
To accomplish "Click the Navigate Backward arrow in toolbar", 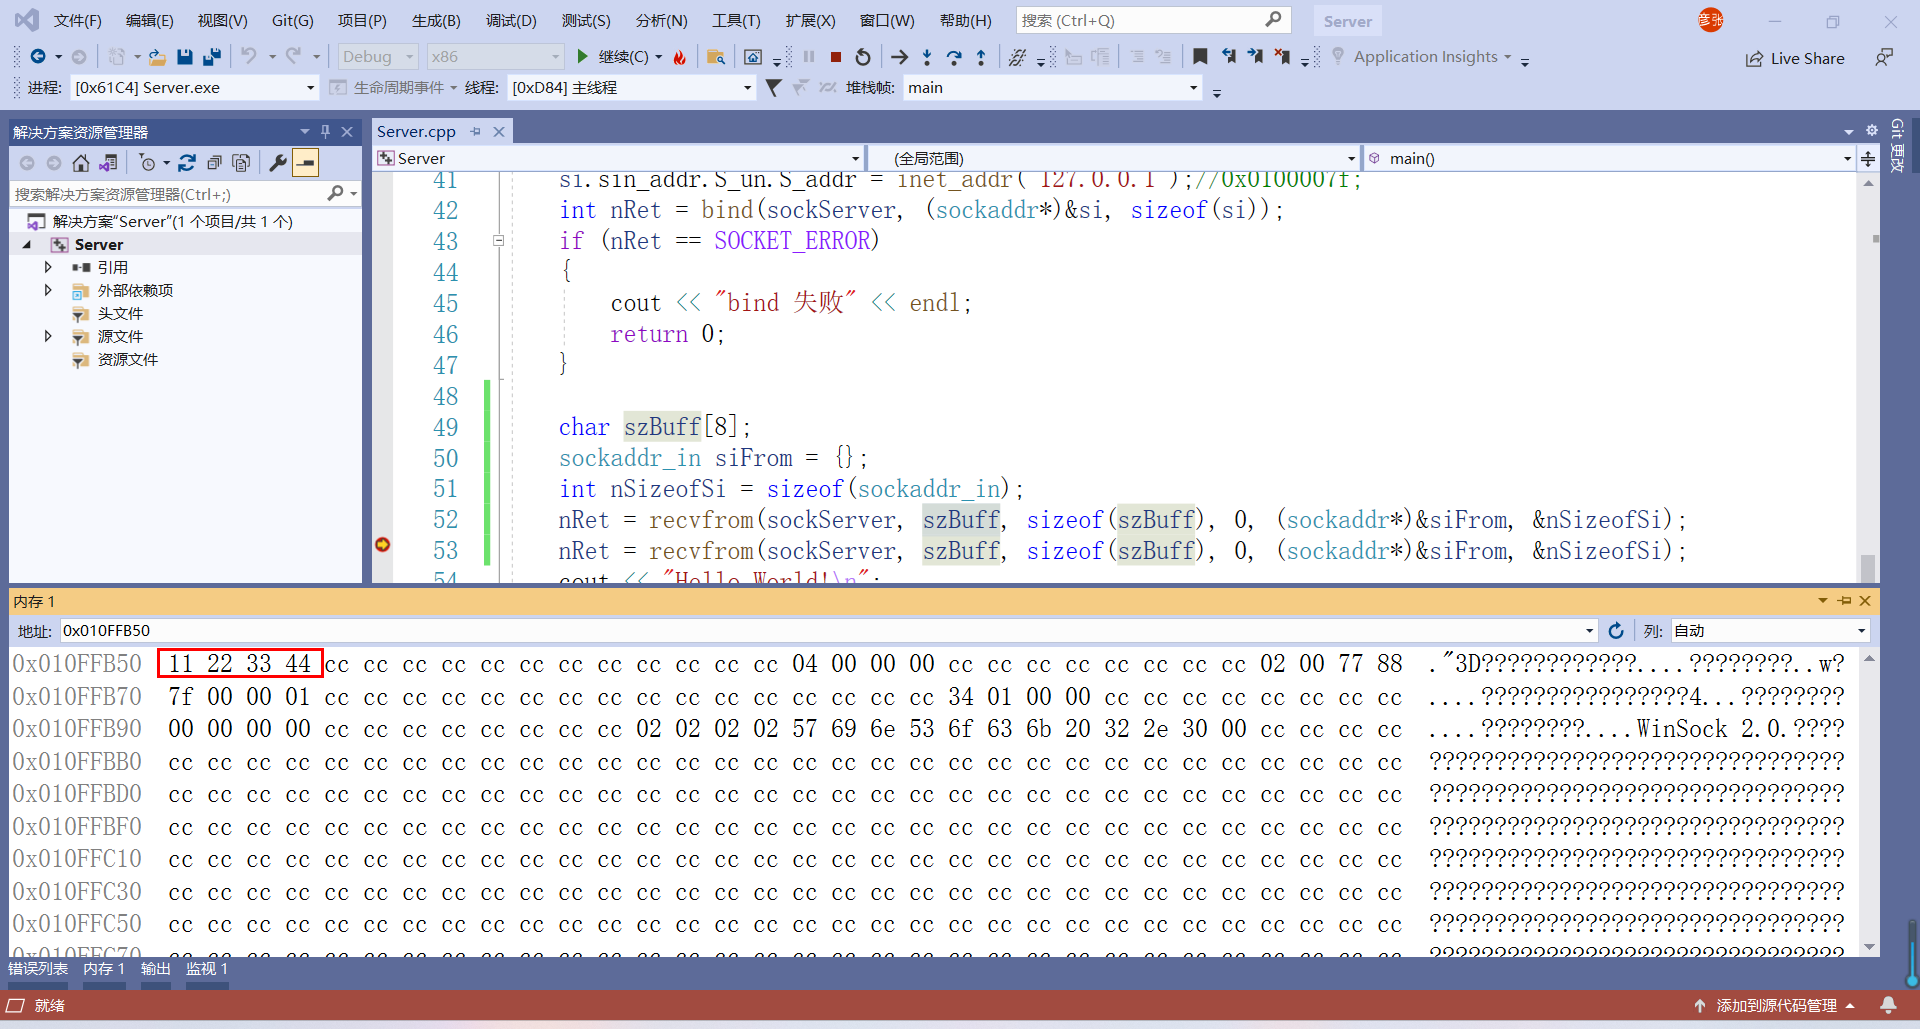I will click(38, 57).
